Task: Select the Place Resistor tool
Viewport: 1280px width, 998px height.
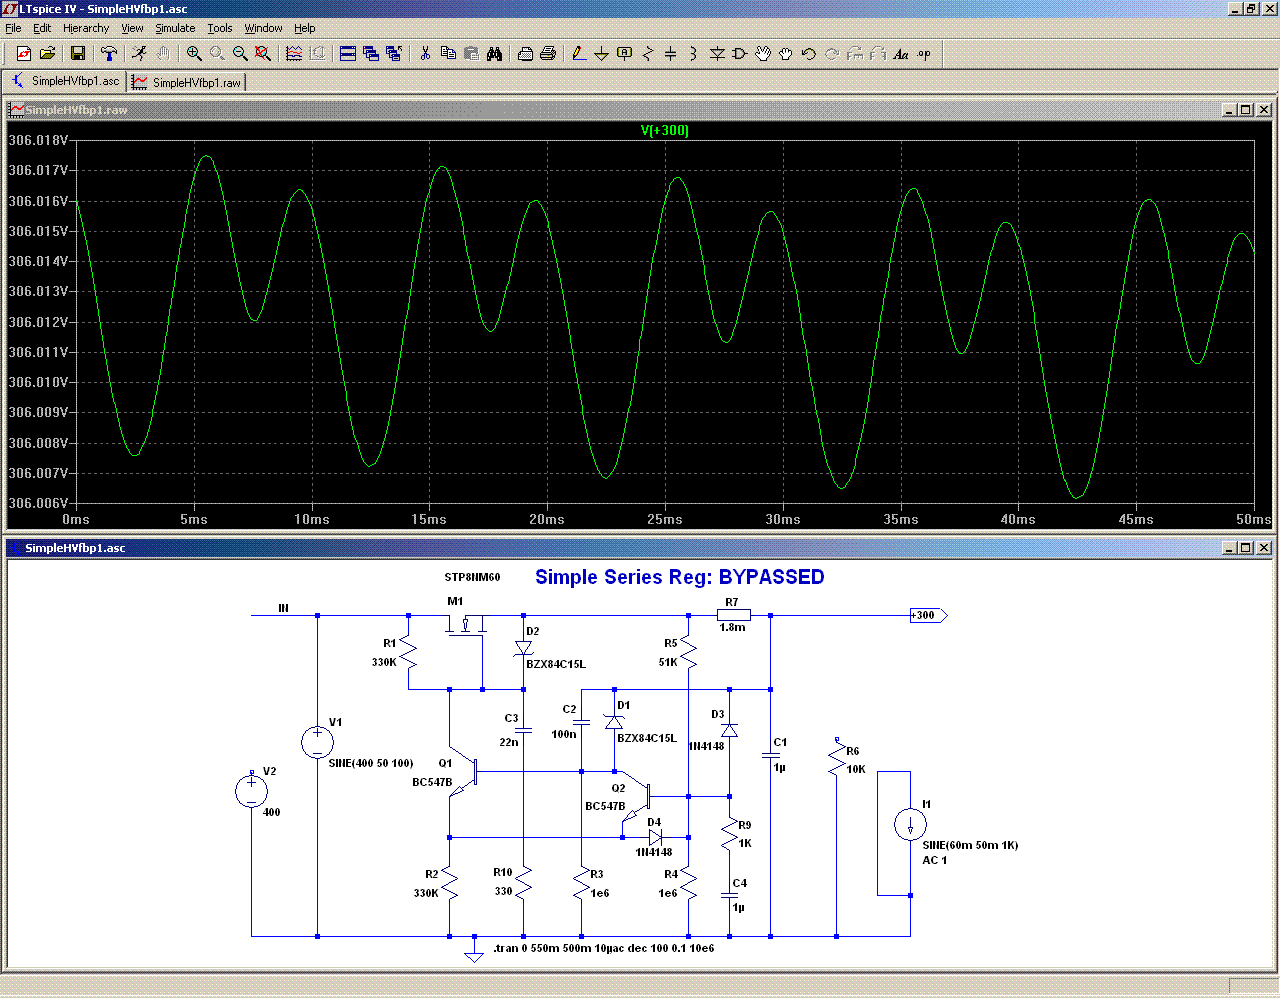Action: click(x=647, y=54)
